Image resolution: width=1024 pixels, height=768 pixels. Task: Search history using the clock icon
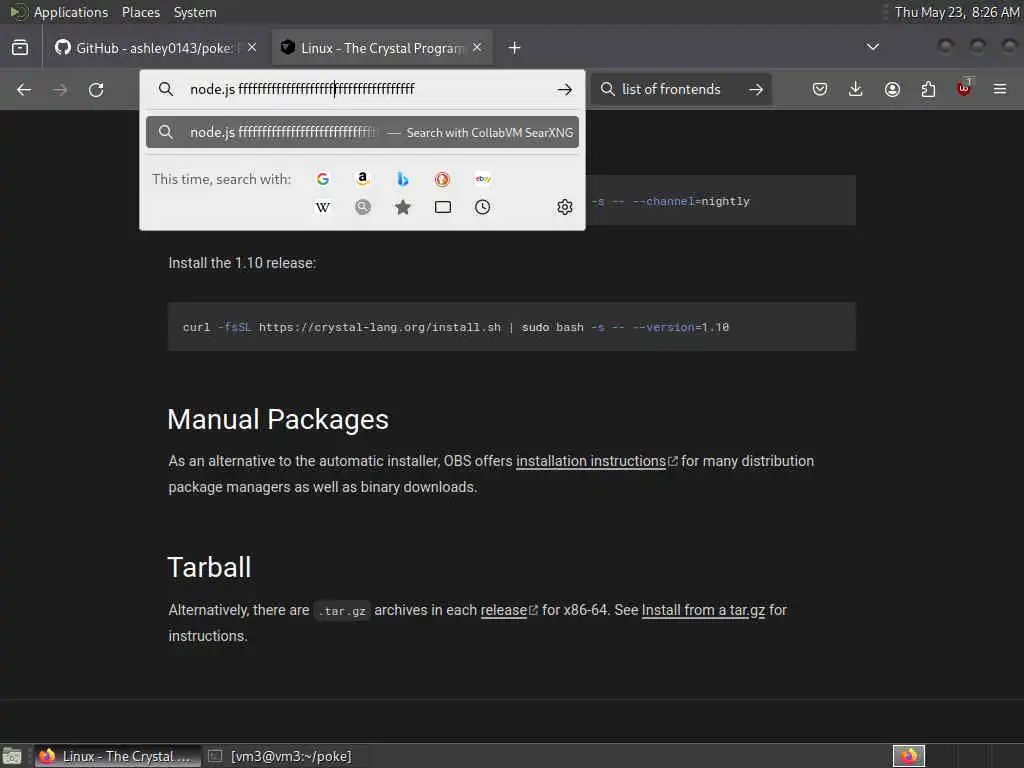pos(483,207)
